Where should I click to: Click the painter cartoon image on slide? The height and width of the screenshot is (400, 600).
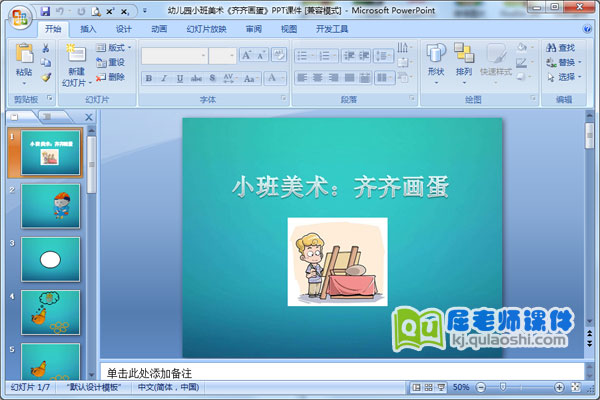point(338,262)
